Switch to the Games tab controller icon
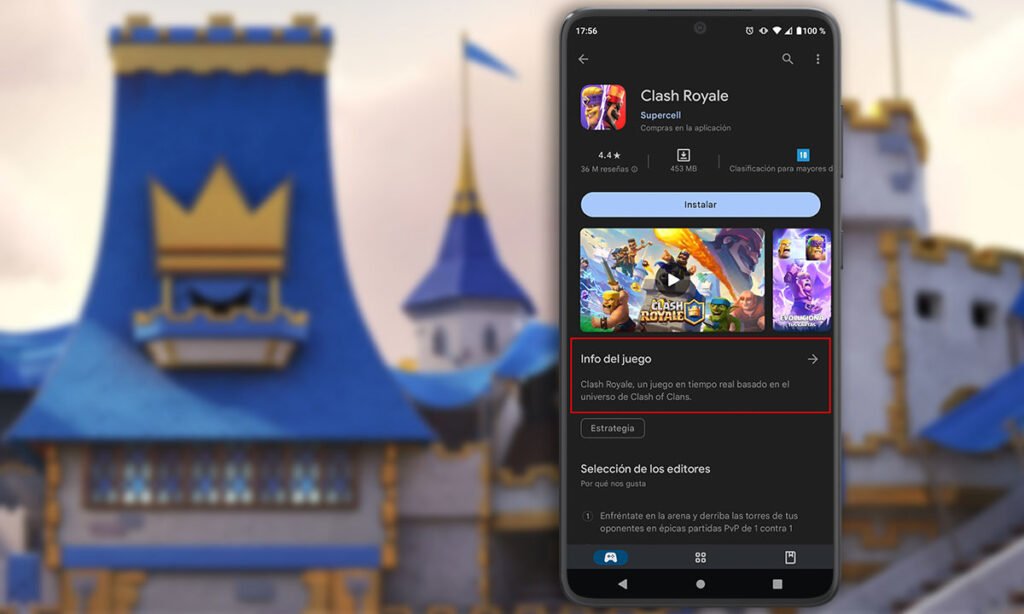The width and height of the screenshot is (1024, 614). [611, 557]
